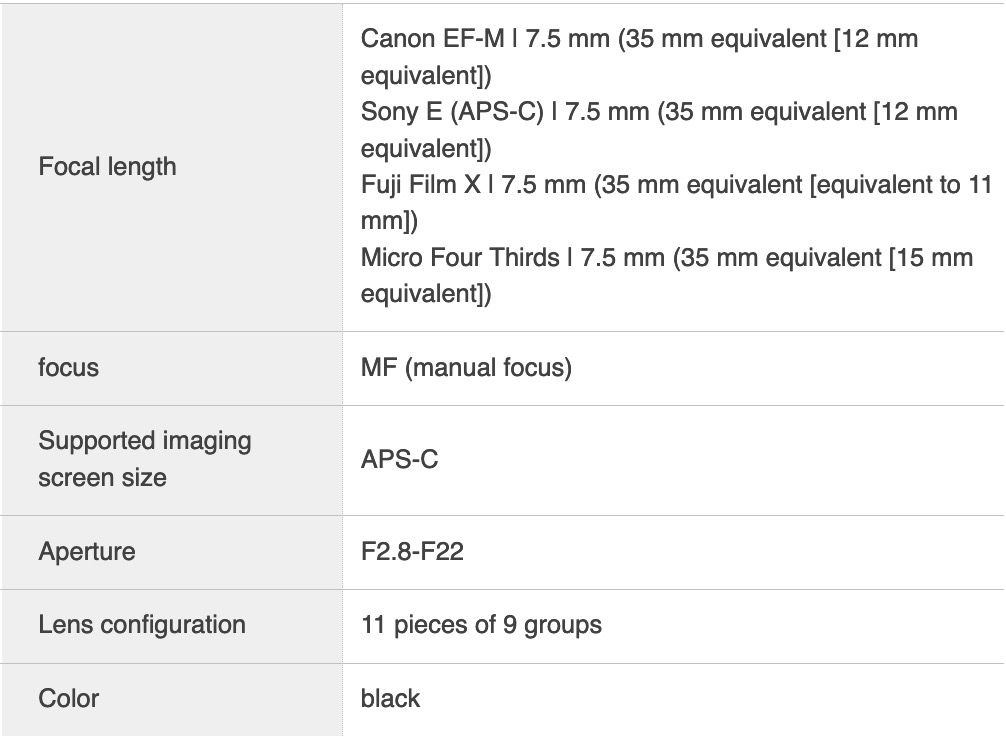Select the 11 pieces of 9 groups text
Viewport: 1006px width, 736px height.
coord(481,625)
